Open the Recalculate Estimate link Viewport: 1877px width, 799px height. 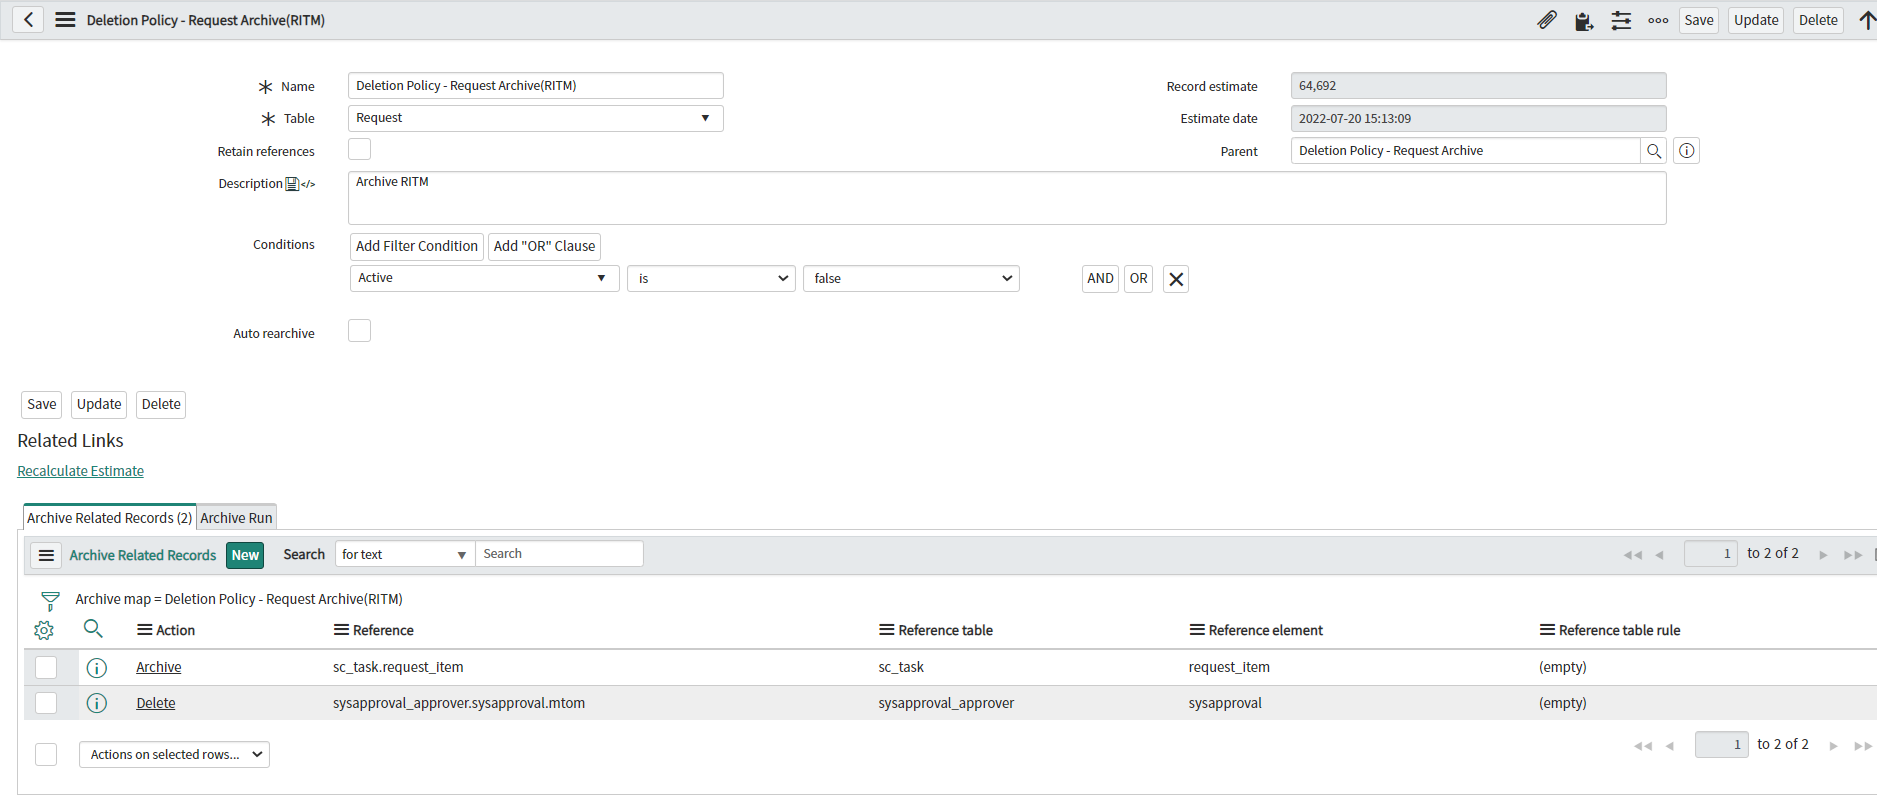tap(80, 471)
